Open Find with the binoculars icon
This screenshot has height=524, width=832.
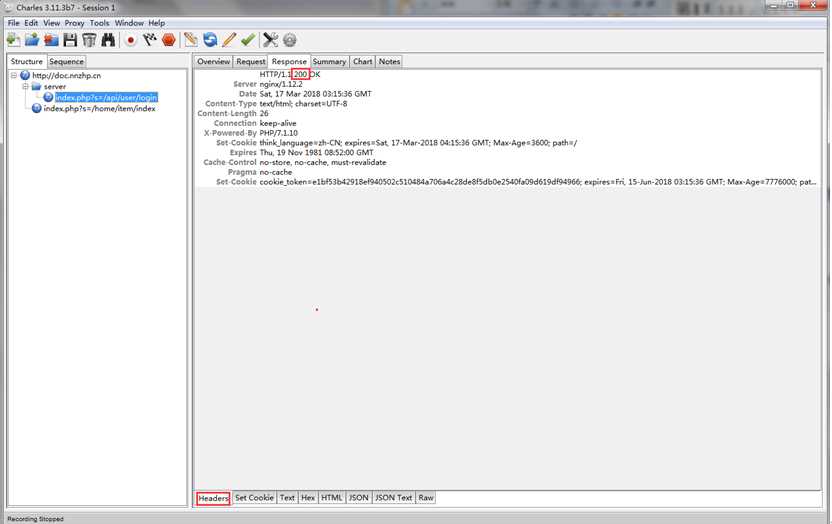(108, 40)
